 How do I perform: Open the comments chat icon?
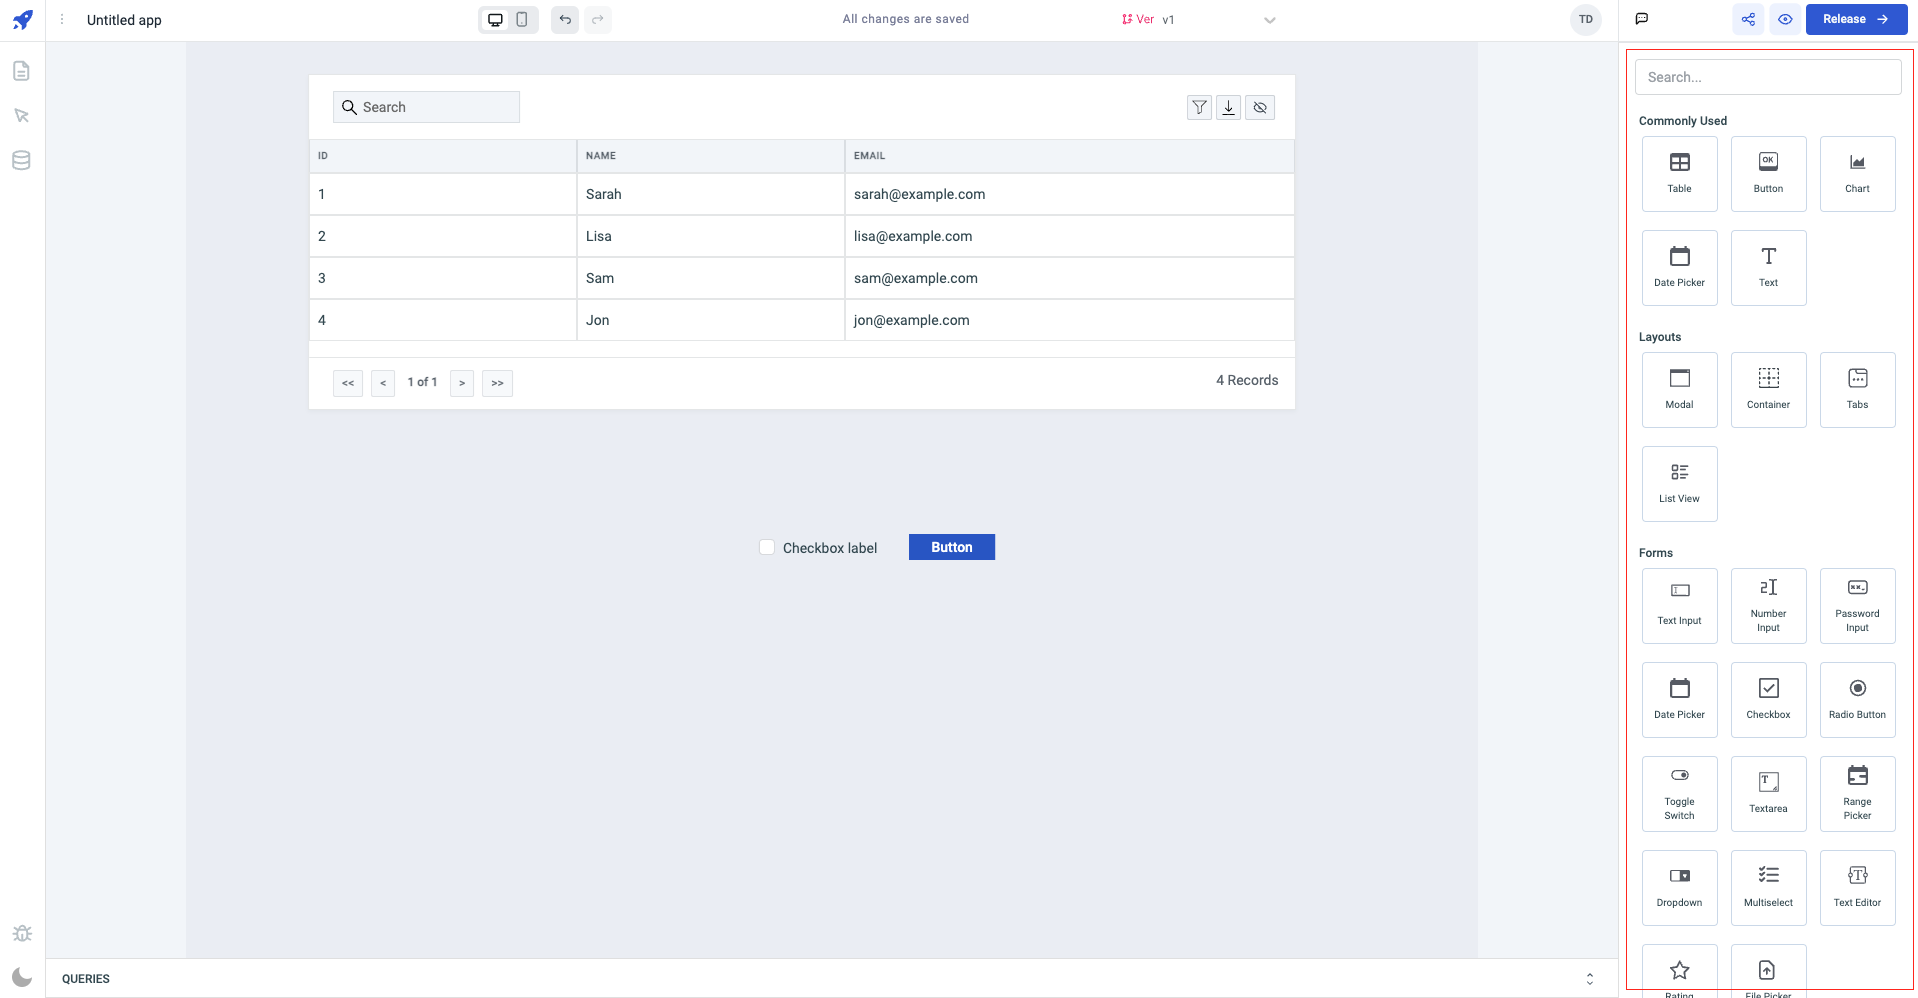[x=1642, y=19]
